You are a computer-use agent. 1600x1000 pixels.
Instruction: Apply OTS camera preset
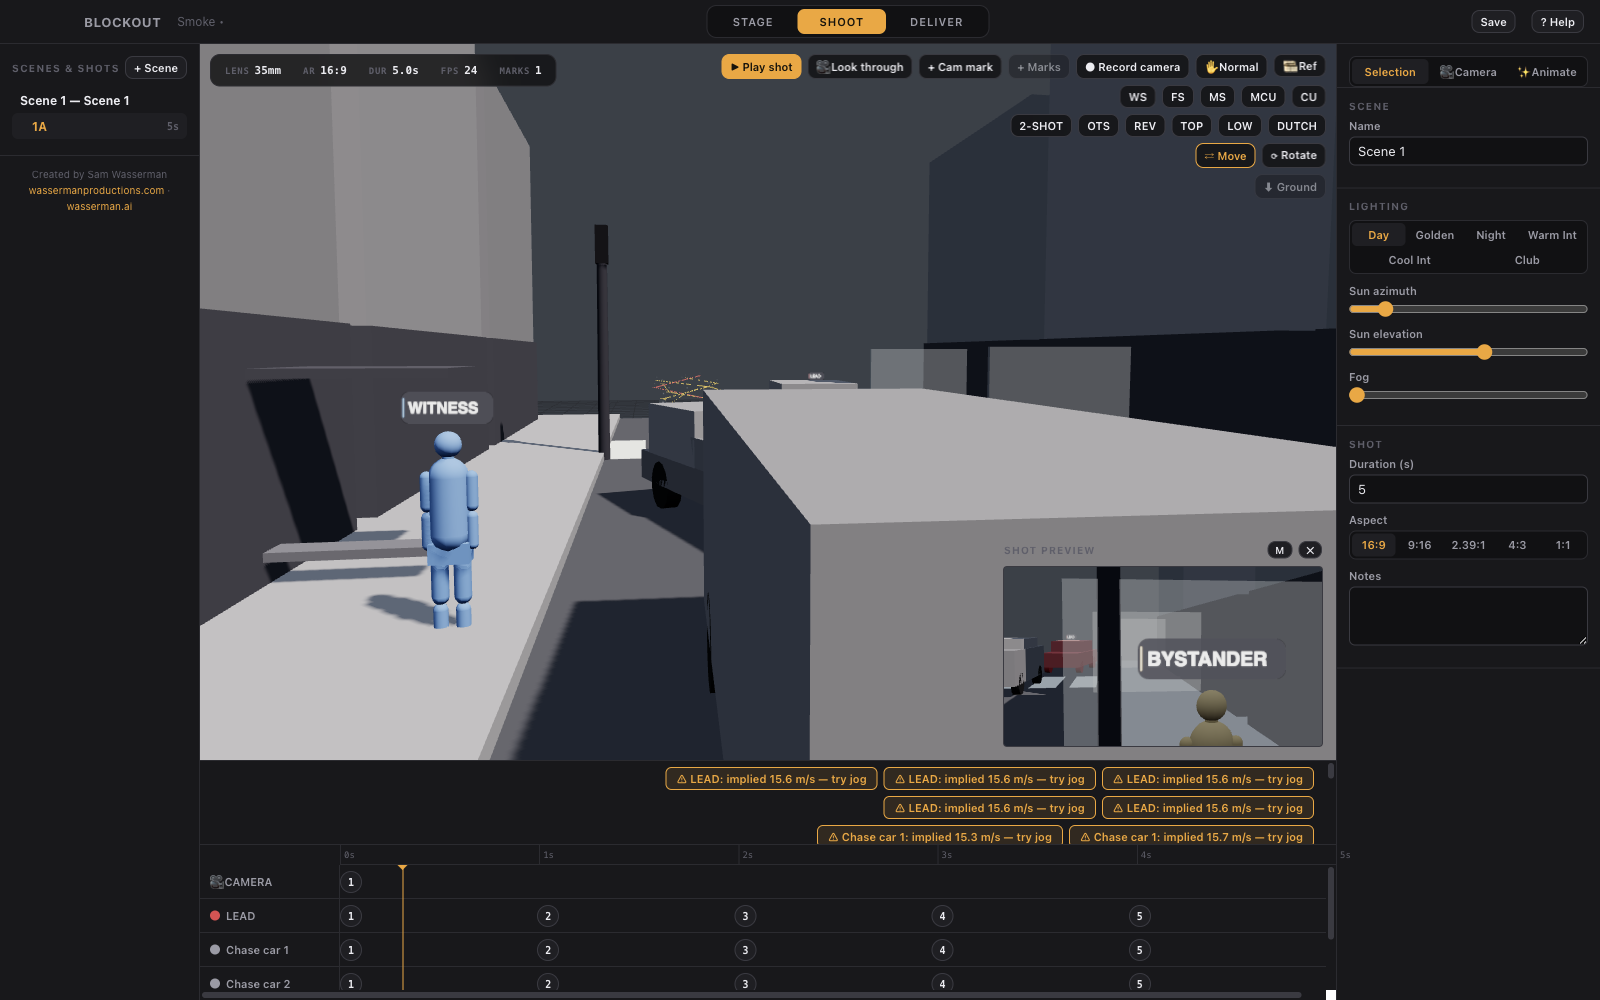[1098, 126]
